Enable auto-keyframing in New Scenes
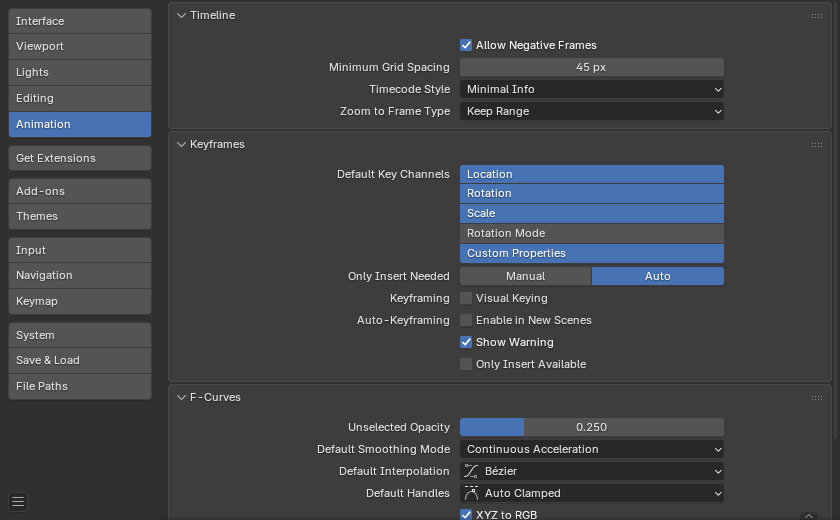The image size is (840, 520). pyautogui.click(x=466, y=320)
